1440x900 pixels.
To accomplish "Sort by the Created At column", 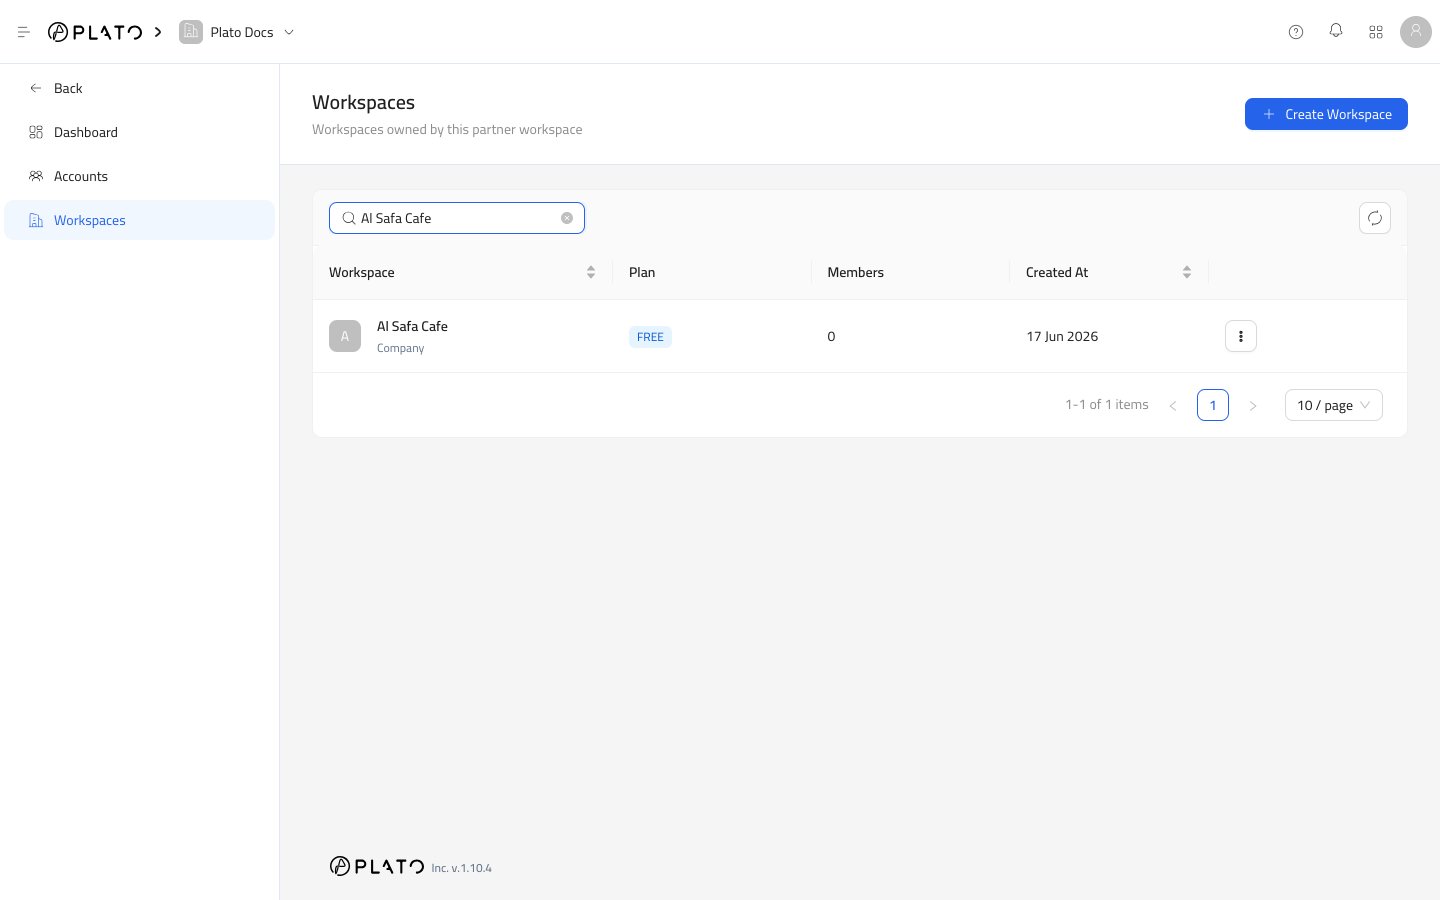I will click(1187, 272).
